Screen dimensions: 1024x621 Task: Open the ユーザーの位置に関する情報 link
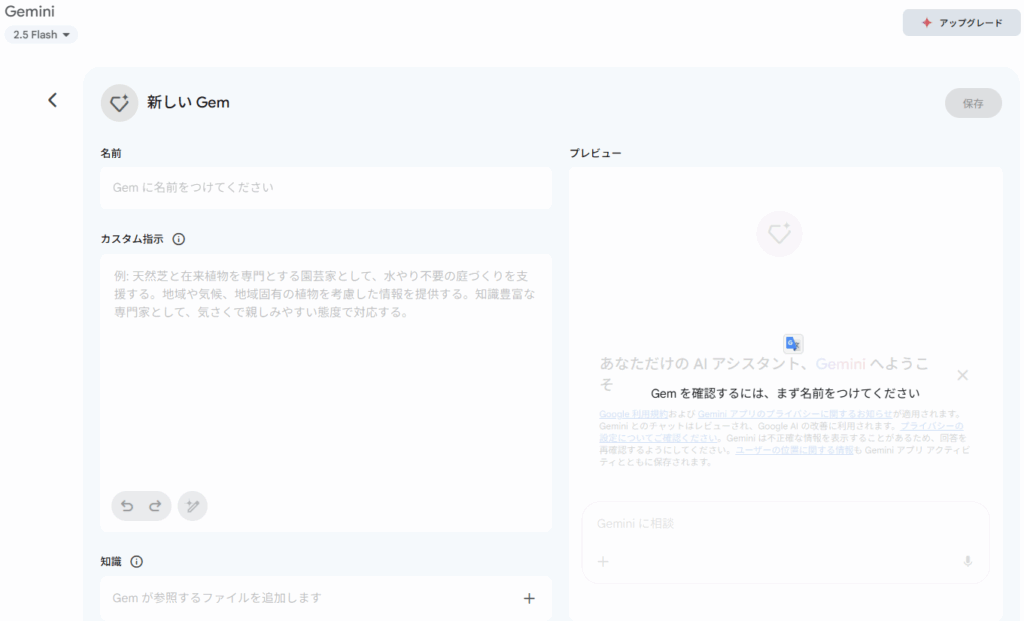[794, 450]
